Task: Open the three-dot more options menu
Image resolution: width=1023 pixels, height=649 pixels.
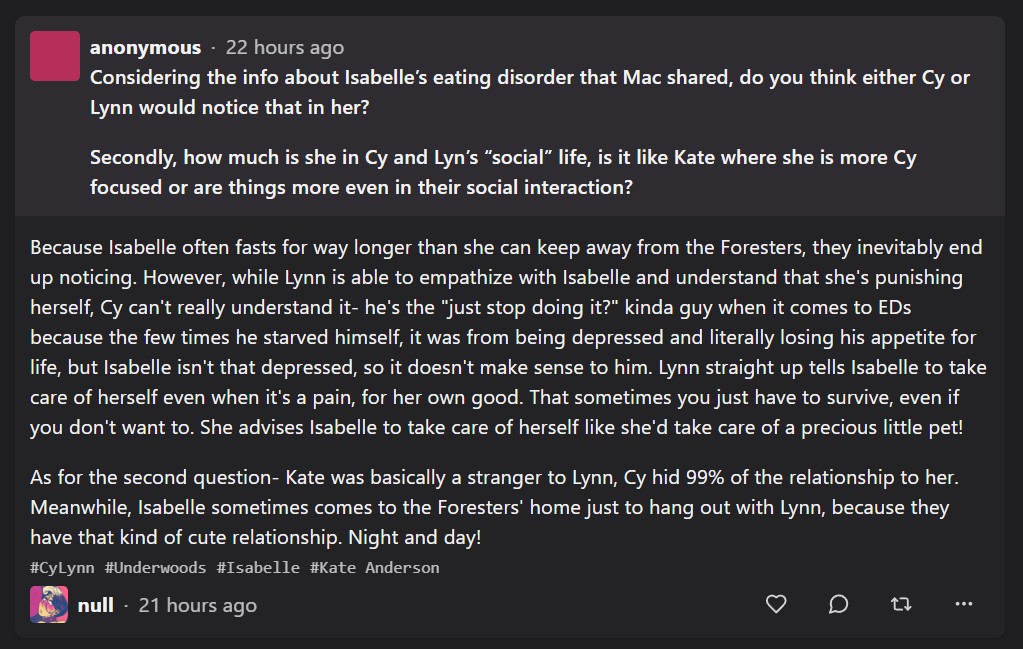Action: pyautogui.click(x=964, y=605)
